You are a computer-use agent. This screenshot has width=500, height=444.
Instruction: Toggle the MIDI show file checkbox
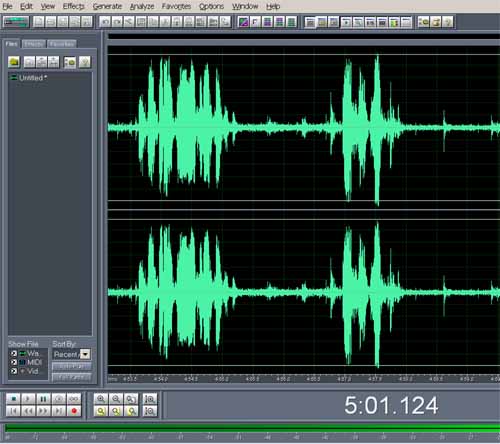click(x=14, y=362)
